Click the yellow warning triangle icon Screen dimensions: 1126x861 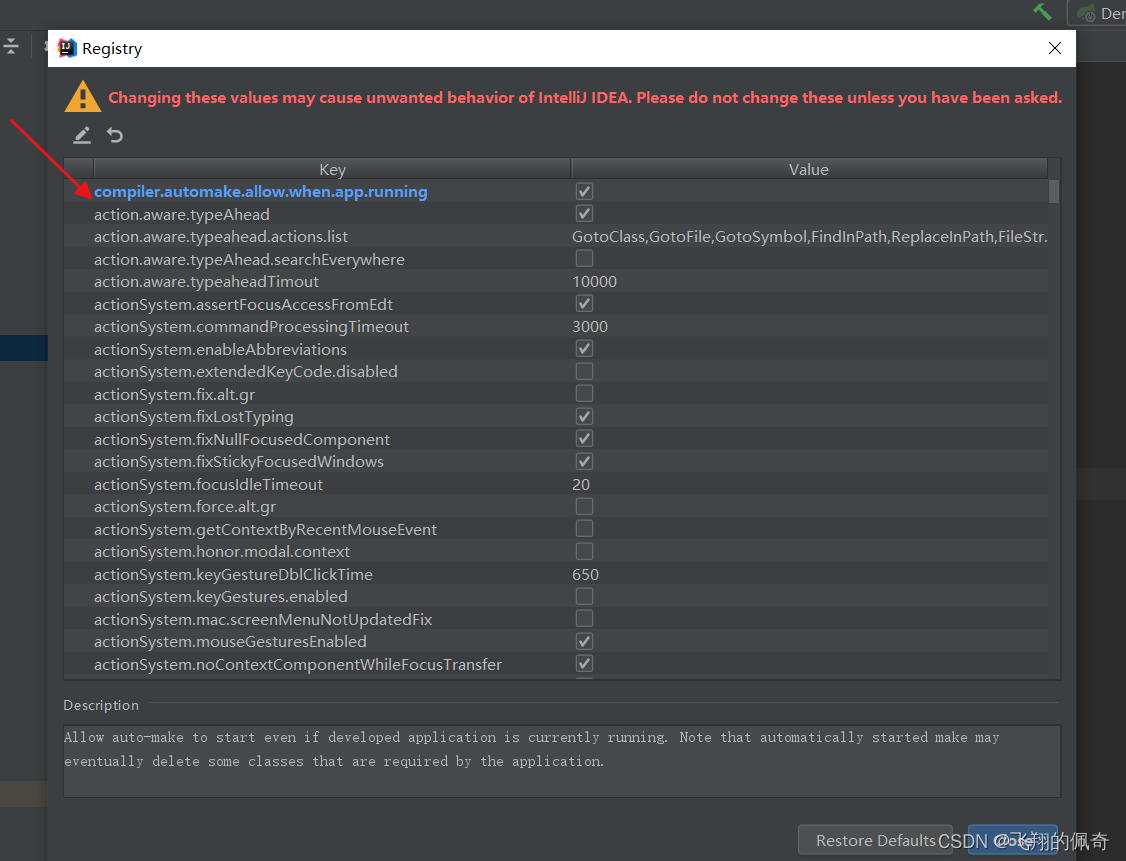click(83, 97)
